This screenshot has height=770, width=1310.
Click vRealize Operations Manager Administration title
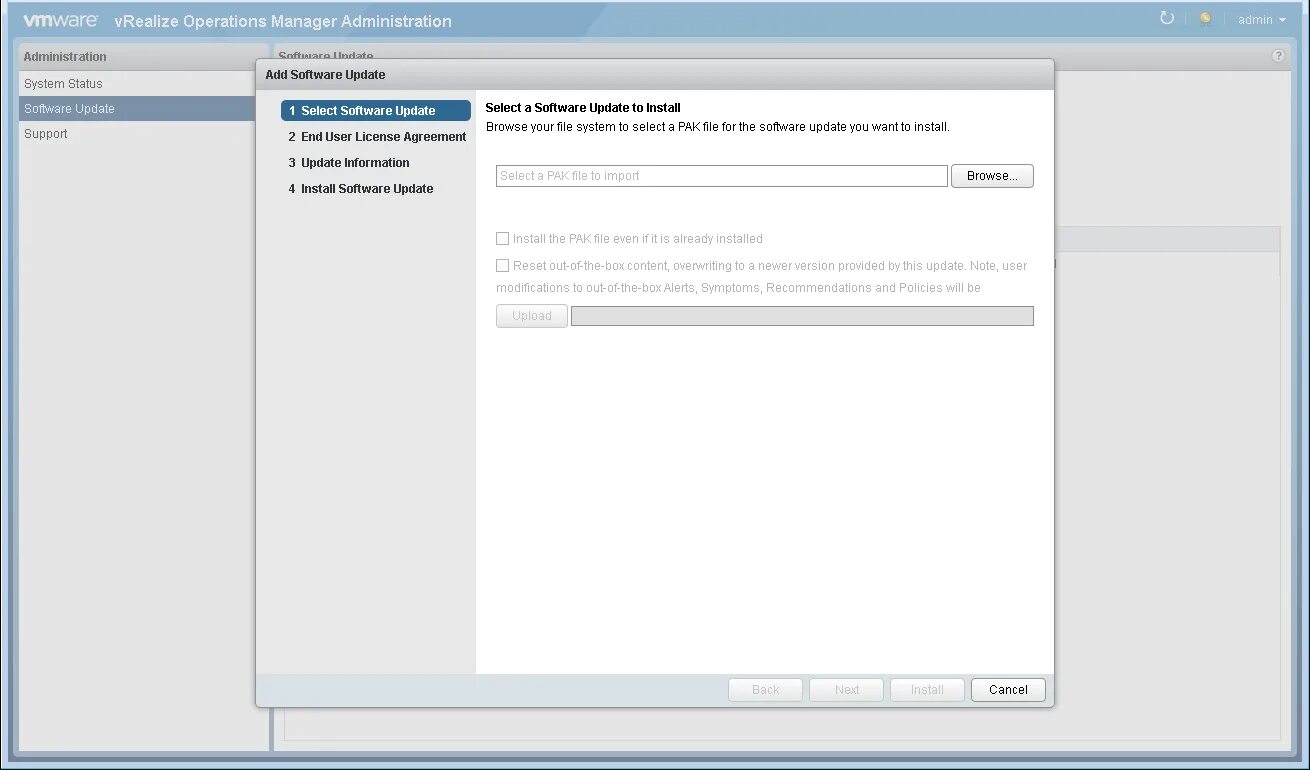pos(283,21)
